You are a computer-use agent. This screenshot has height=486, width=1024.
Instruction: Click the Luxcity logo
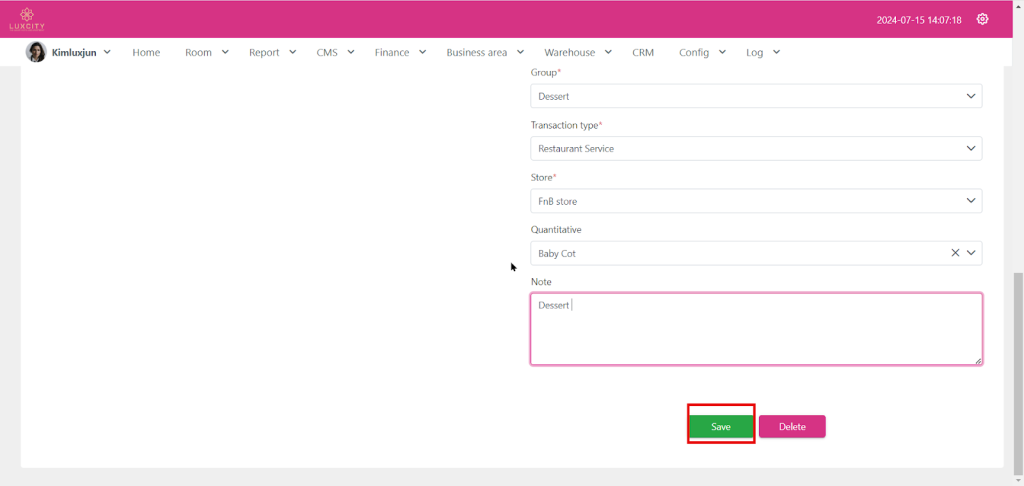click(x=27, y=19)
